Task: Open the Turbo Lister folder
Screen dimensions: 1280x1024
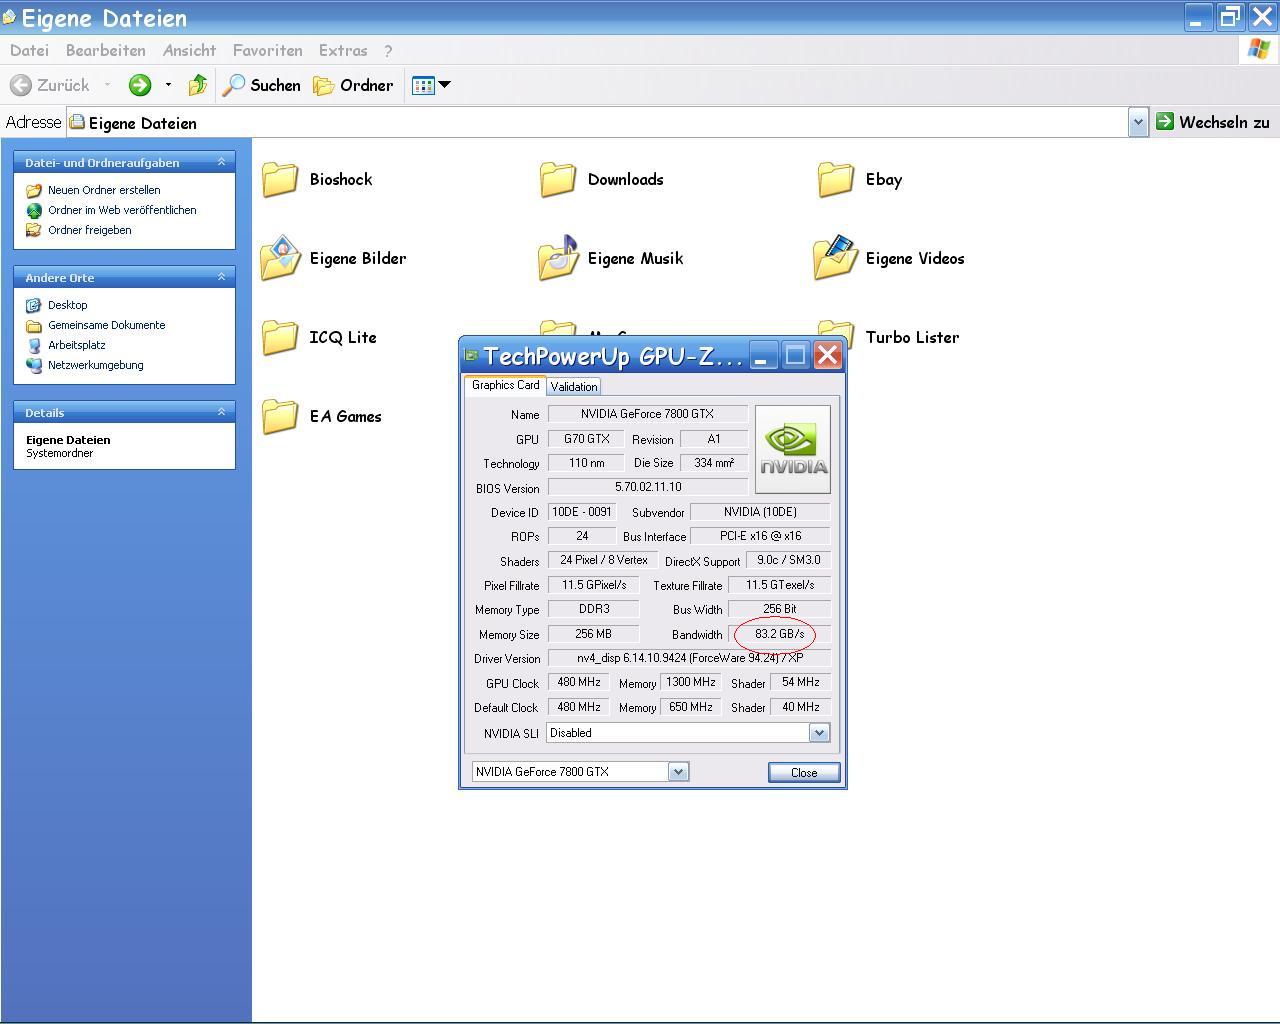Action: pos(889,336)
